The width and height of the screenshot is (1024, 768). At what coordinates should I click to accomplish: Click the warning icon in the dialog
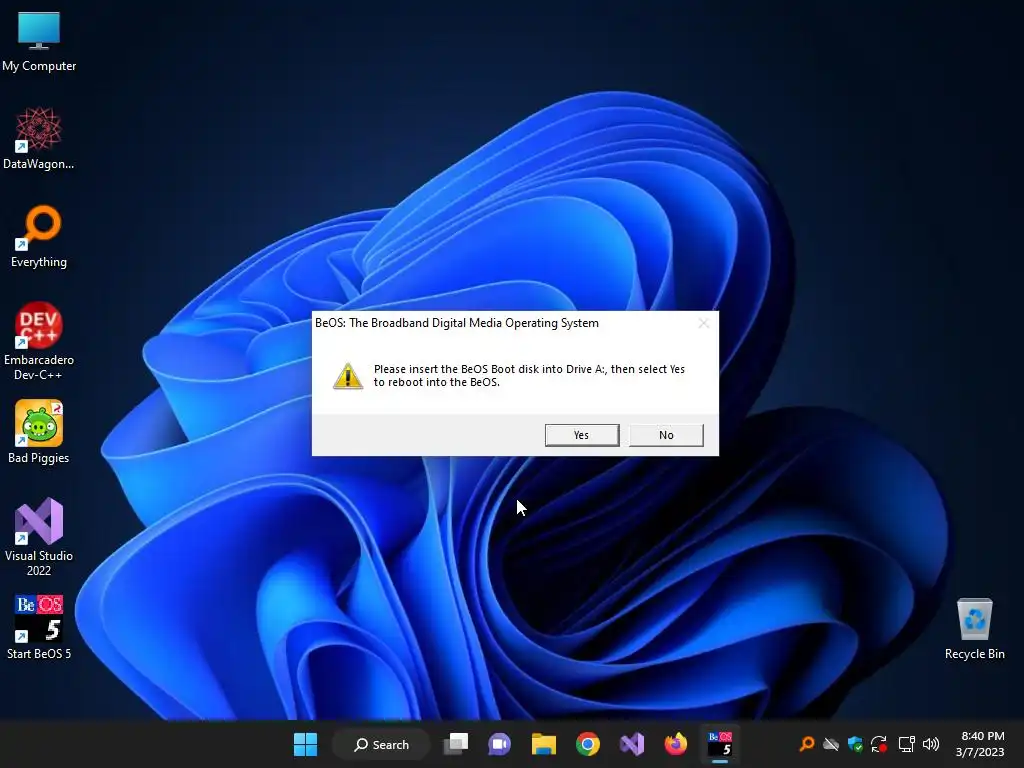(x=348, y=376)
